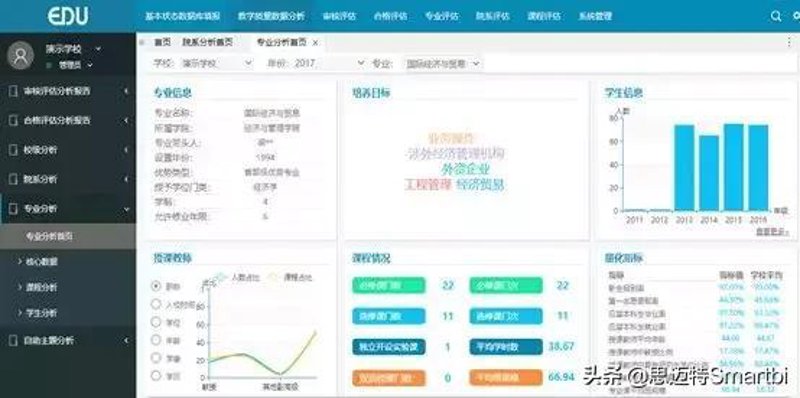The width and height of the screenshot is (800, 398).
Task: Click the 合格评估分析报告 sidebar document icon
Action: (x=13, y=120)
